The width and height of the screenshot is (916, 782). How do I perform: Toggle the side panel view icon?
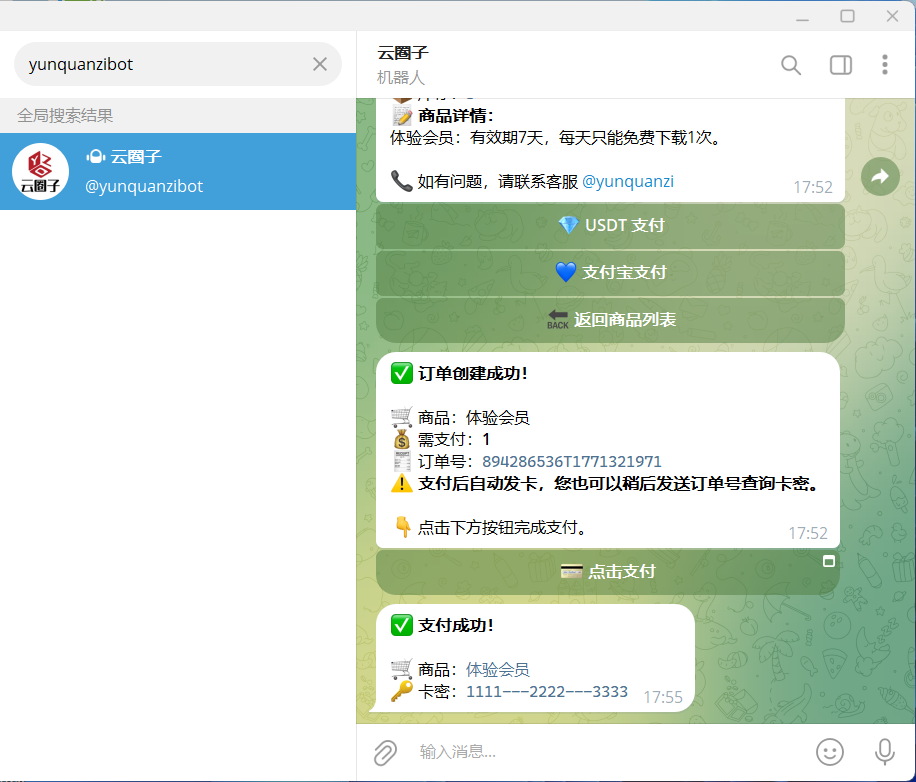tap(840, 64)
